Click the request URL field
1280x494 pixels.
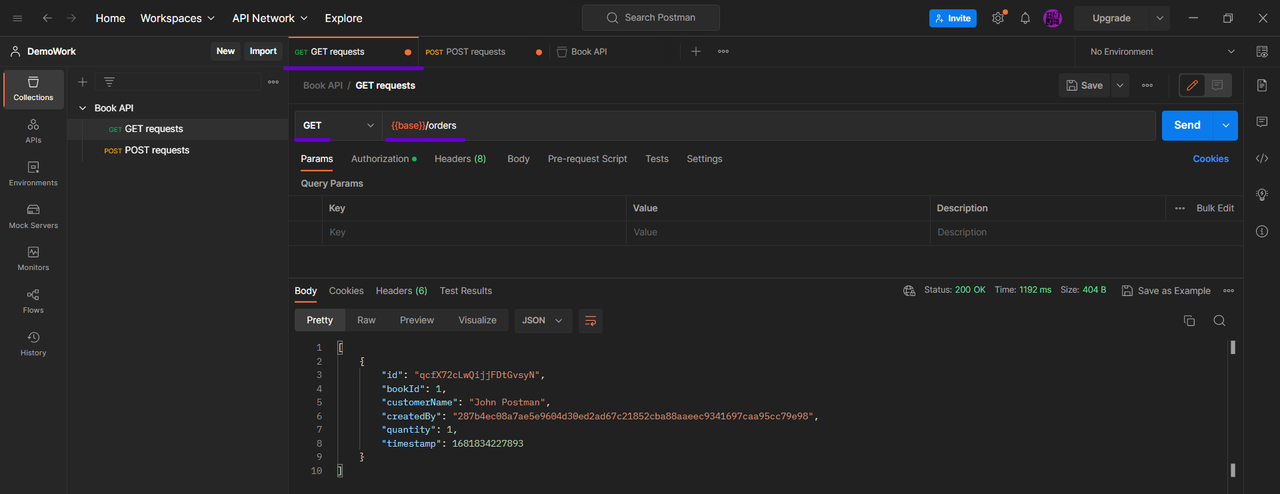click(769, 125)
